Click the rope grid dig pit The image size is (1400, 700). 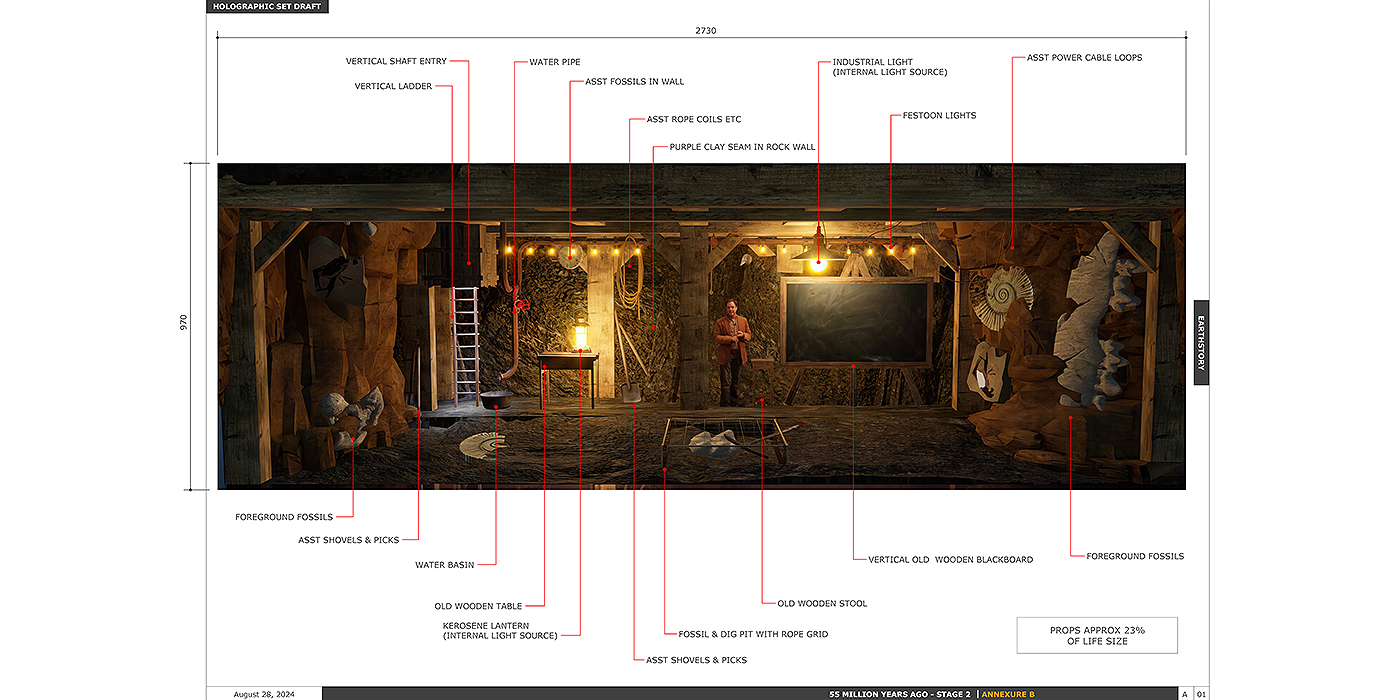click(722, 440)
